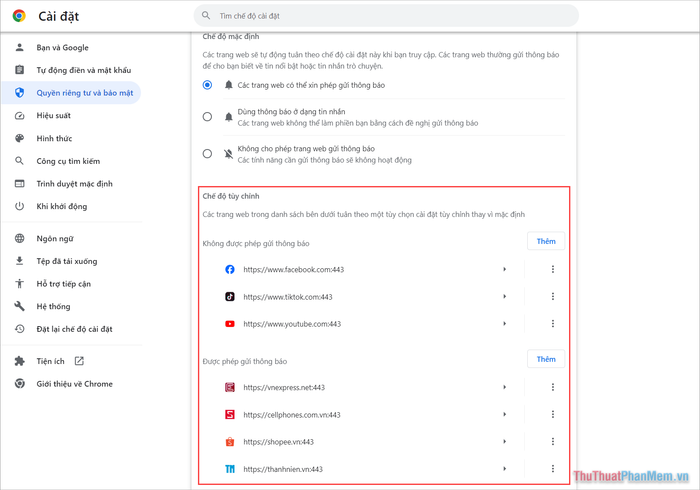This screenshot has height=490, width=700.
Task: Open three-dot menu for facebook.com entry
Action: [553, 269]
